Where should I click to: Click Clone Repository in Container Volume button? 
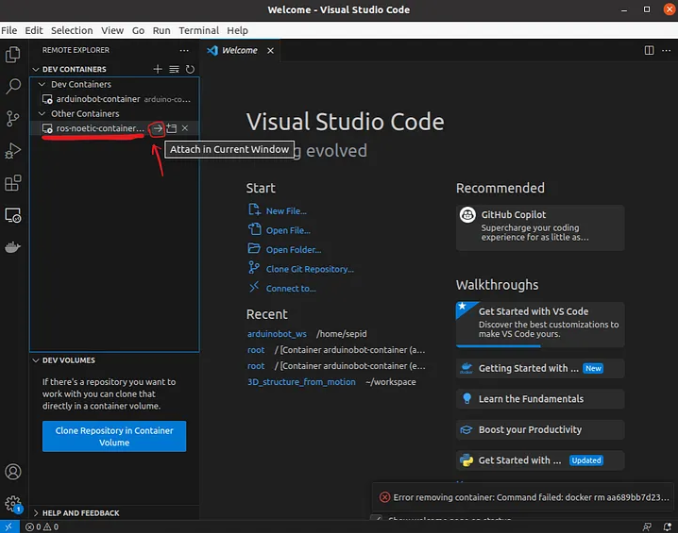tap(114, 436)
